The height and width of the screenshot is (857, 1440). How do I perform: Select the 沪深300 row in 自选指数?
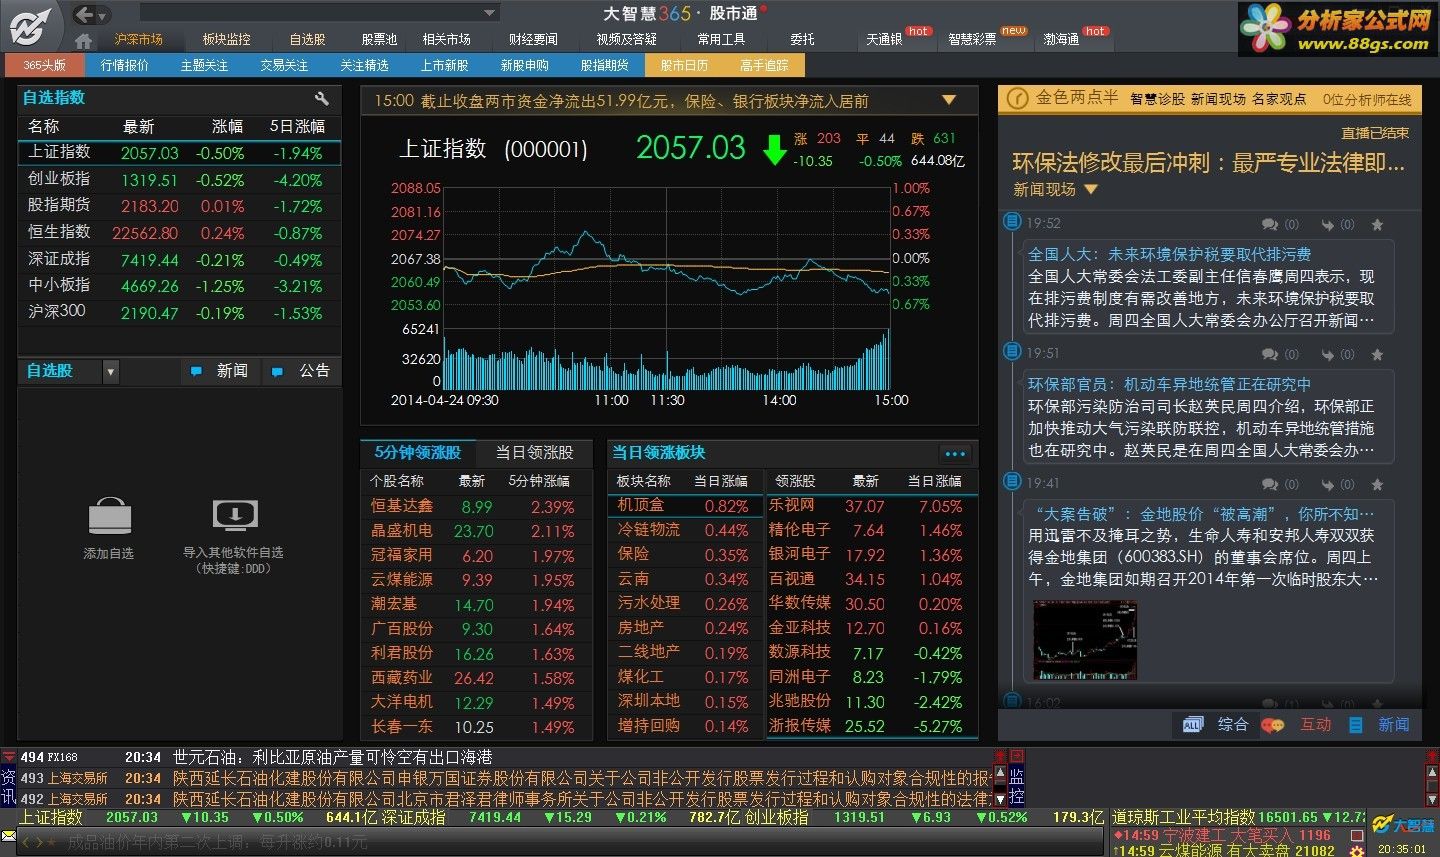click(180, 312)
